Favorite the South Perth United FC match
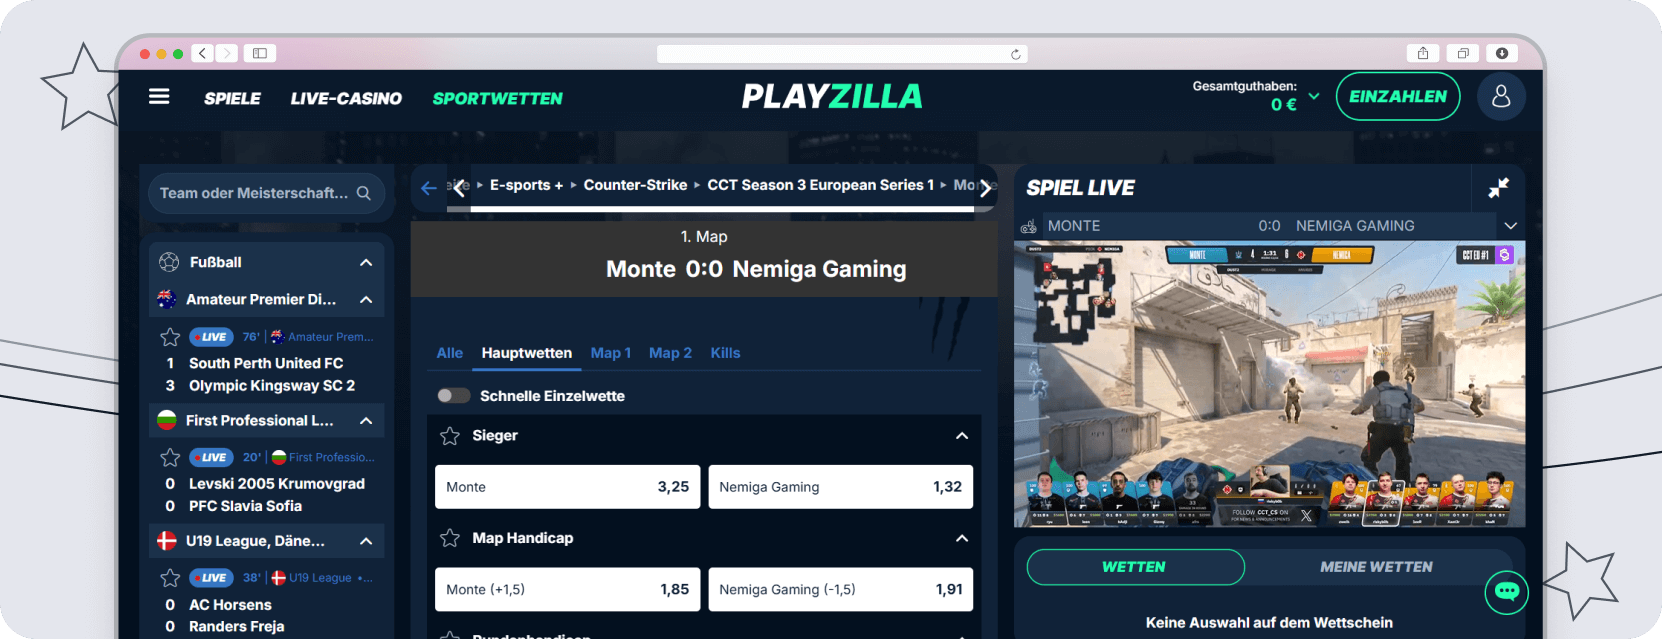The image size is (1662, 639). pos(170,337)
